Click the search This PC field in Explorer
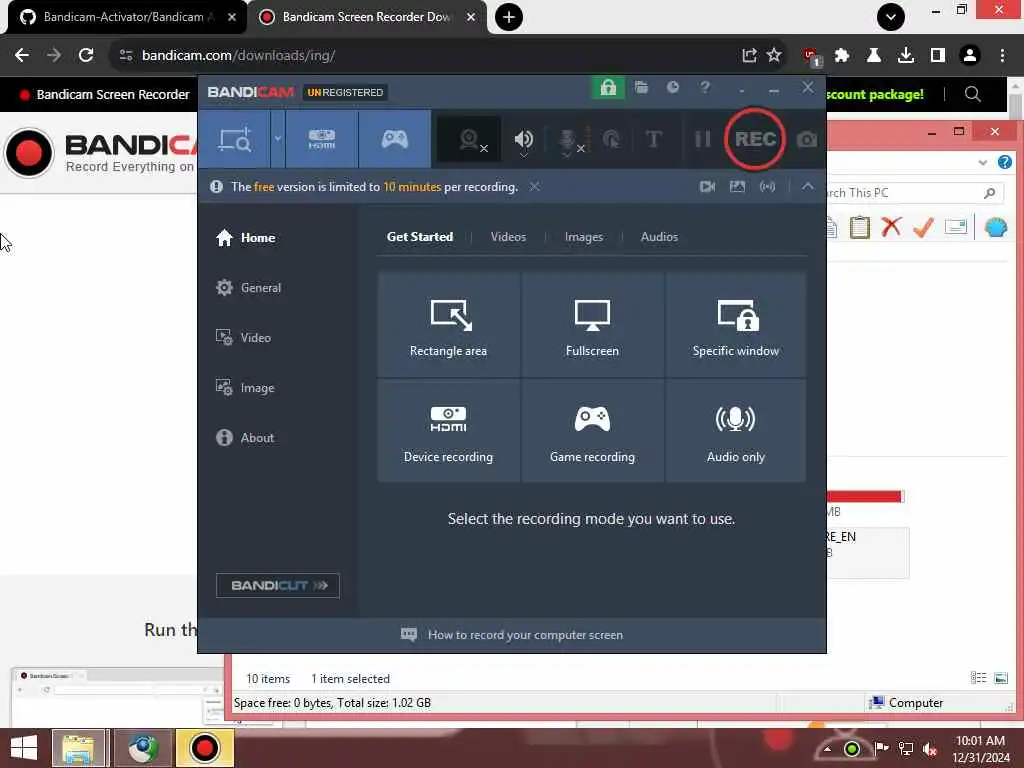Viewport: 1024px width, 768px height. [914, 193]
